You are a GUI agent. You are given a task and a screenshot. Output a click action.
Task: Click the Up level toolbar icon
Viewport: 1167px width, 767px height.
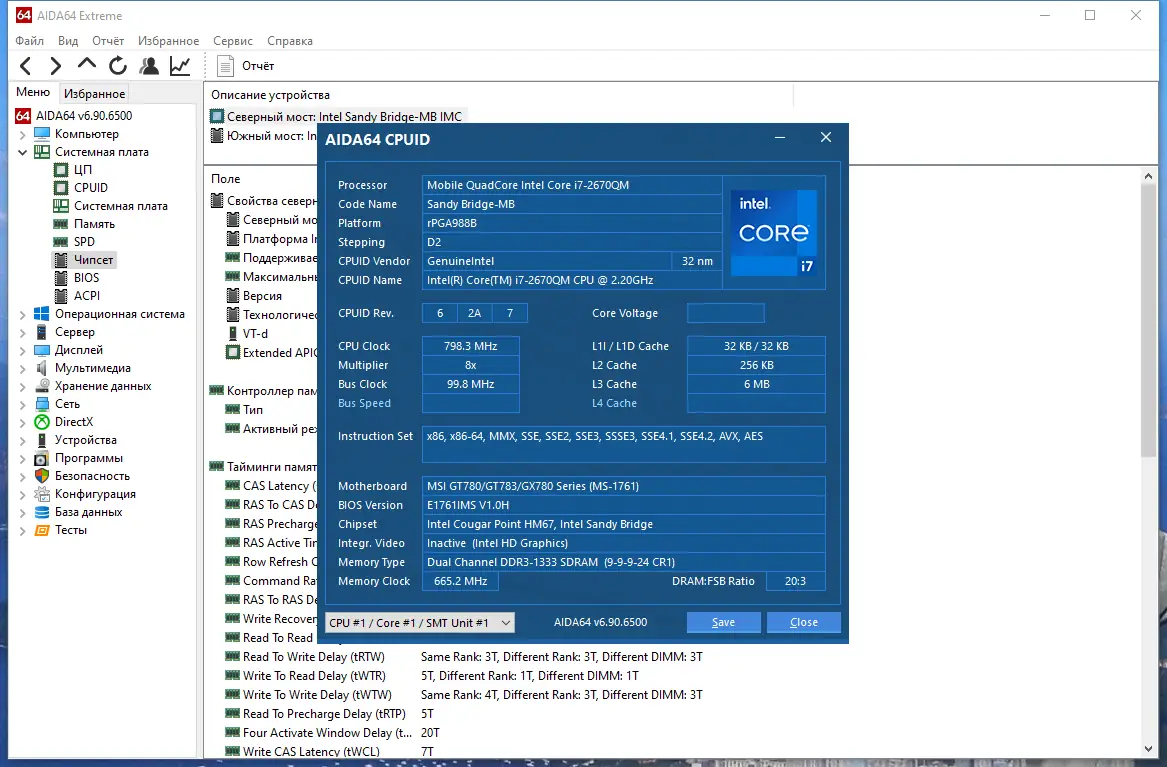[x=87, y=65]
